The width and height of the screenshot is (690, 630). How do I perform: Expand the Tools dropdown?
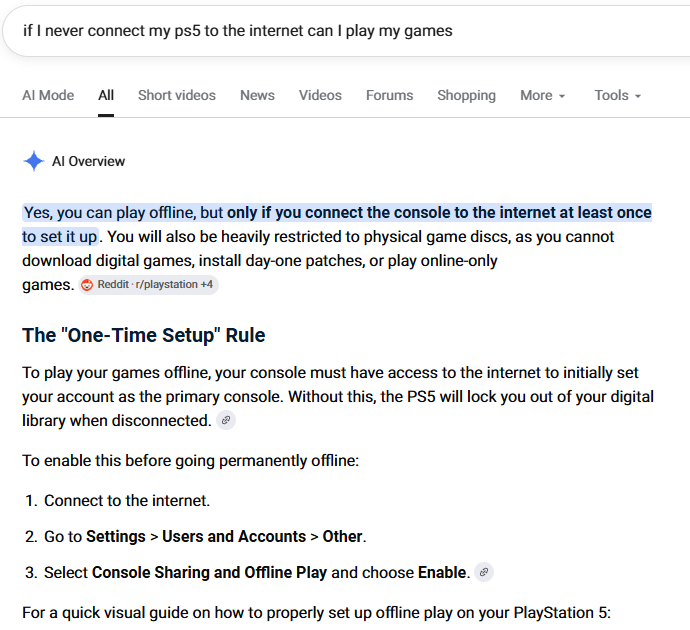[618, 95]
